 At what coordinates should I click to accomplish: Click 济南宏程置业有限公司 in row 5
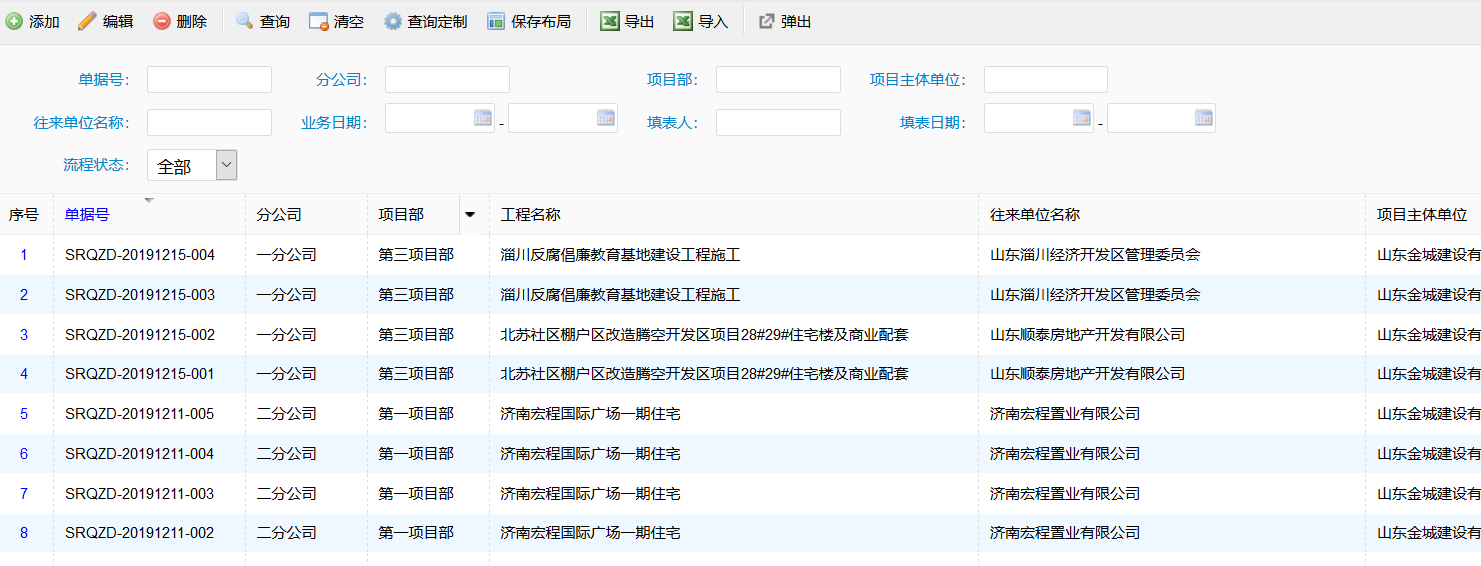point(1065,414)
